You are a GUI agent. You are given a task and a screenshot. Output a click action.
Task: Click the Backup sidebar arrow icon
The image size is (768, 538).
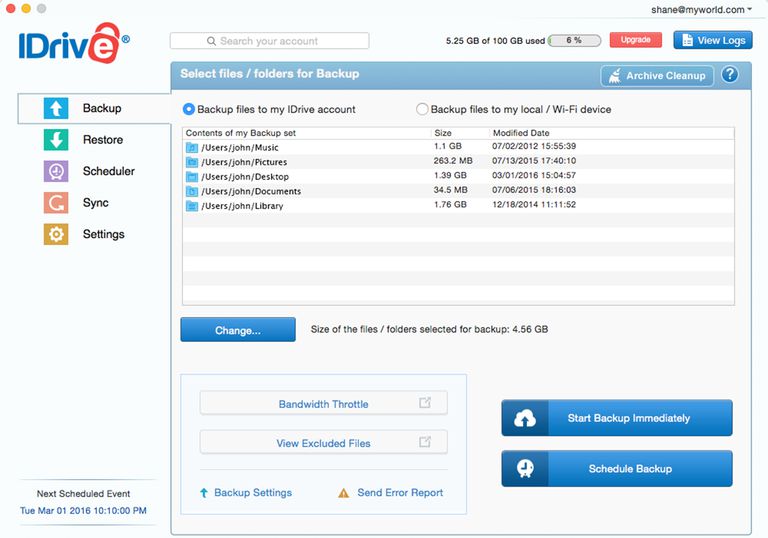[56, 108]
